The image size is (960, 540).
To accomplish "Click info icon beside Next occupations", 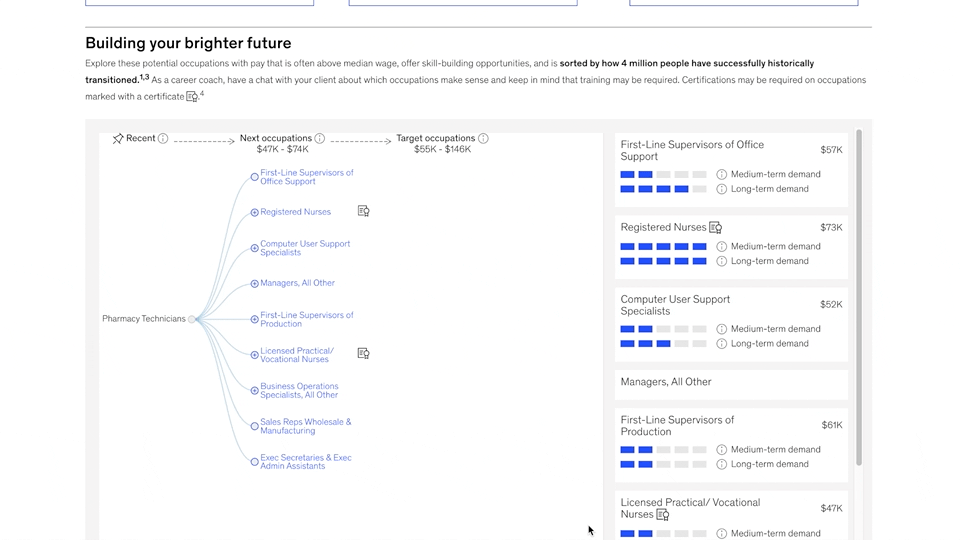I will pyautogui.click(x=320, y=139).
